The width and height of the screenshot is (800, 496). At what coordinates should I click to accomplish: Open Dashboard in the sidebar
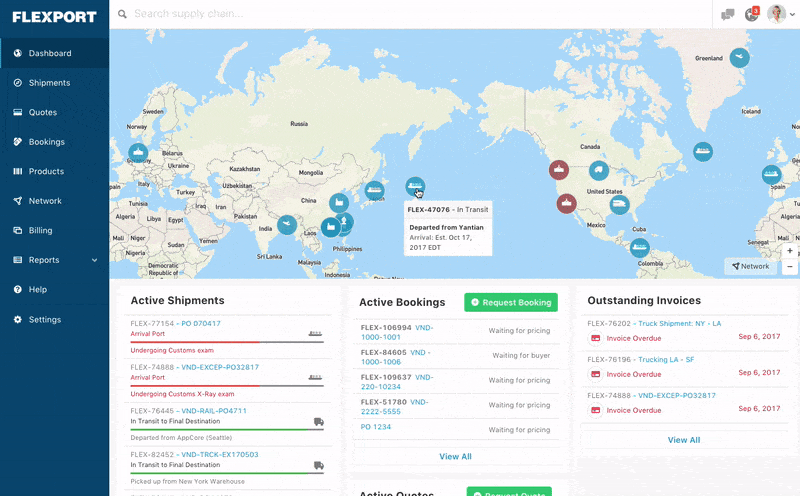tap(55, 53)
